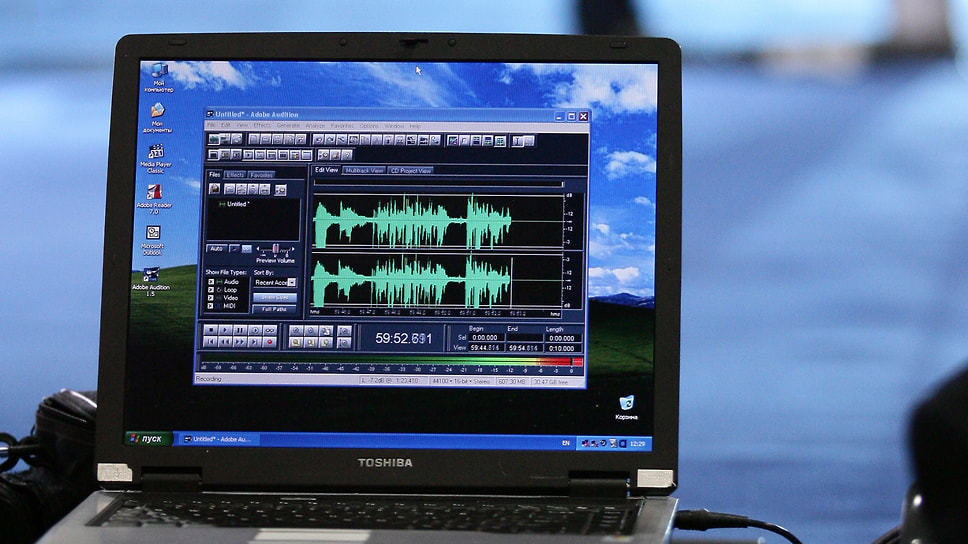Open the Recycle Bin desktop icon
This screenshot has height=544, width=968.
tap(626, 408)
